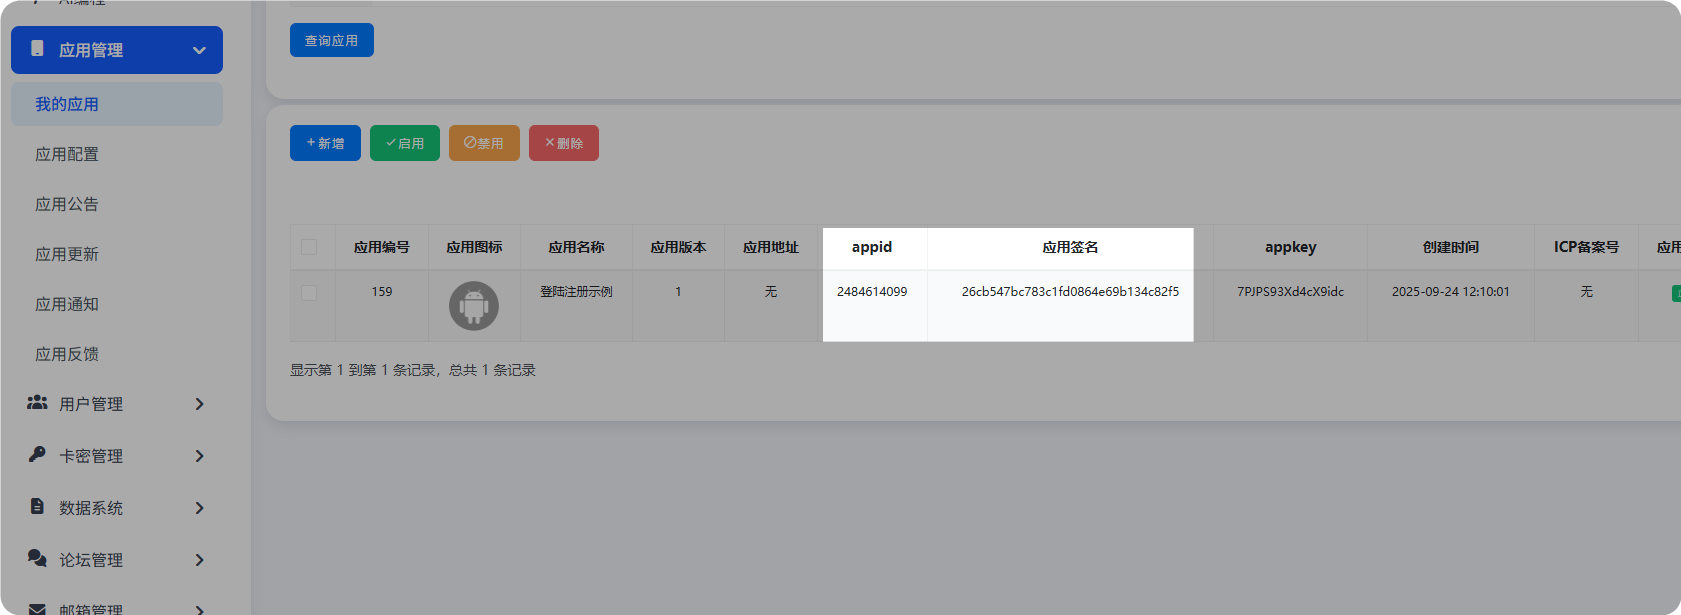
Task: Click the orange 禁用 disable button
Action: (x=484, y=143)
